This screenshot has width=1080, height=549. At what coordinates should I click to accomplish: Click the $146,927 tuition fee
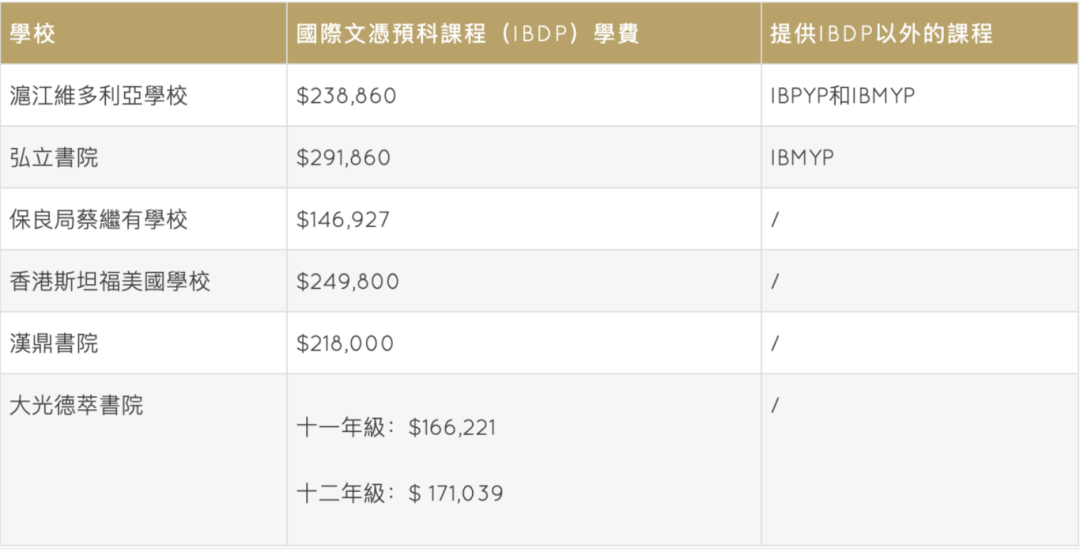coord(343,220)
